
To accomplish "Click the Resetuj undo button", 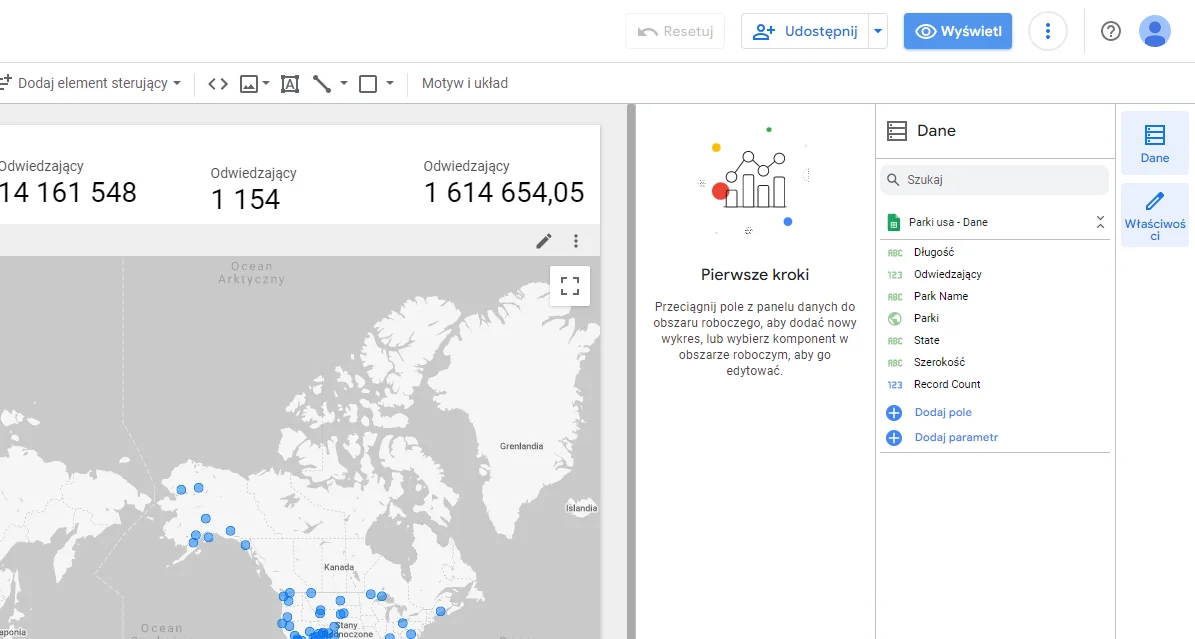I will [675, 31].
